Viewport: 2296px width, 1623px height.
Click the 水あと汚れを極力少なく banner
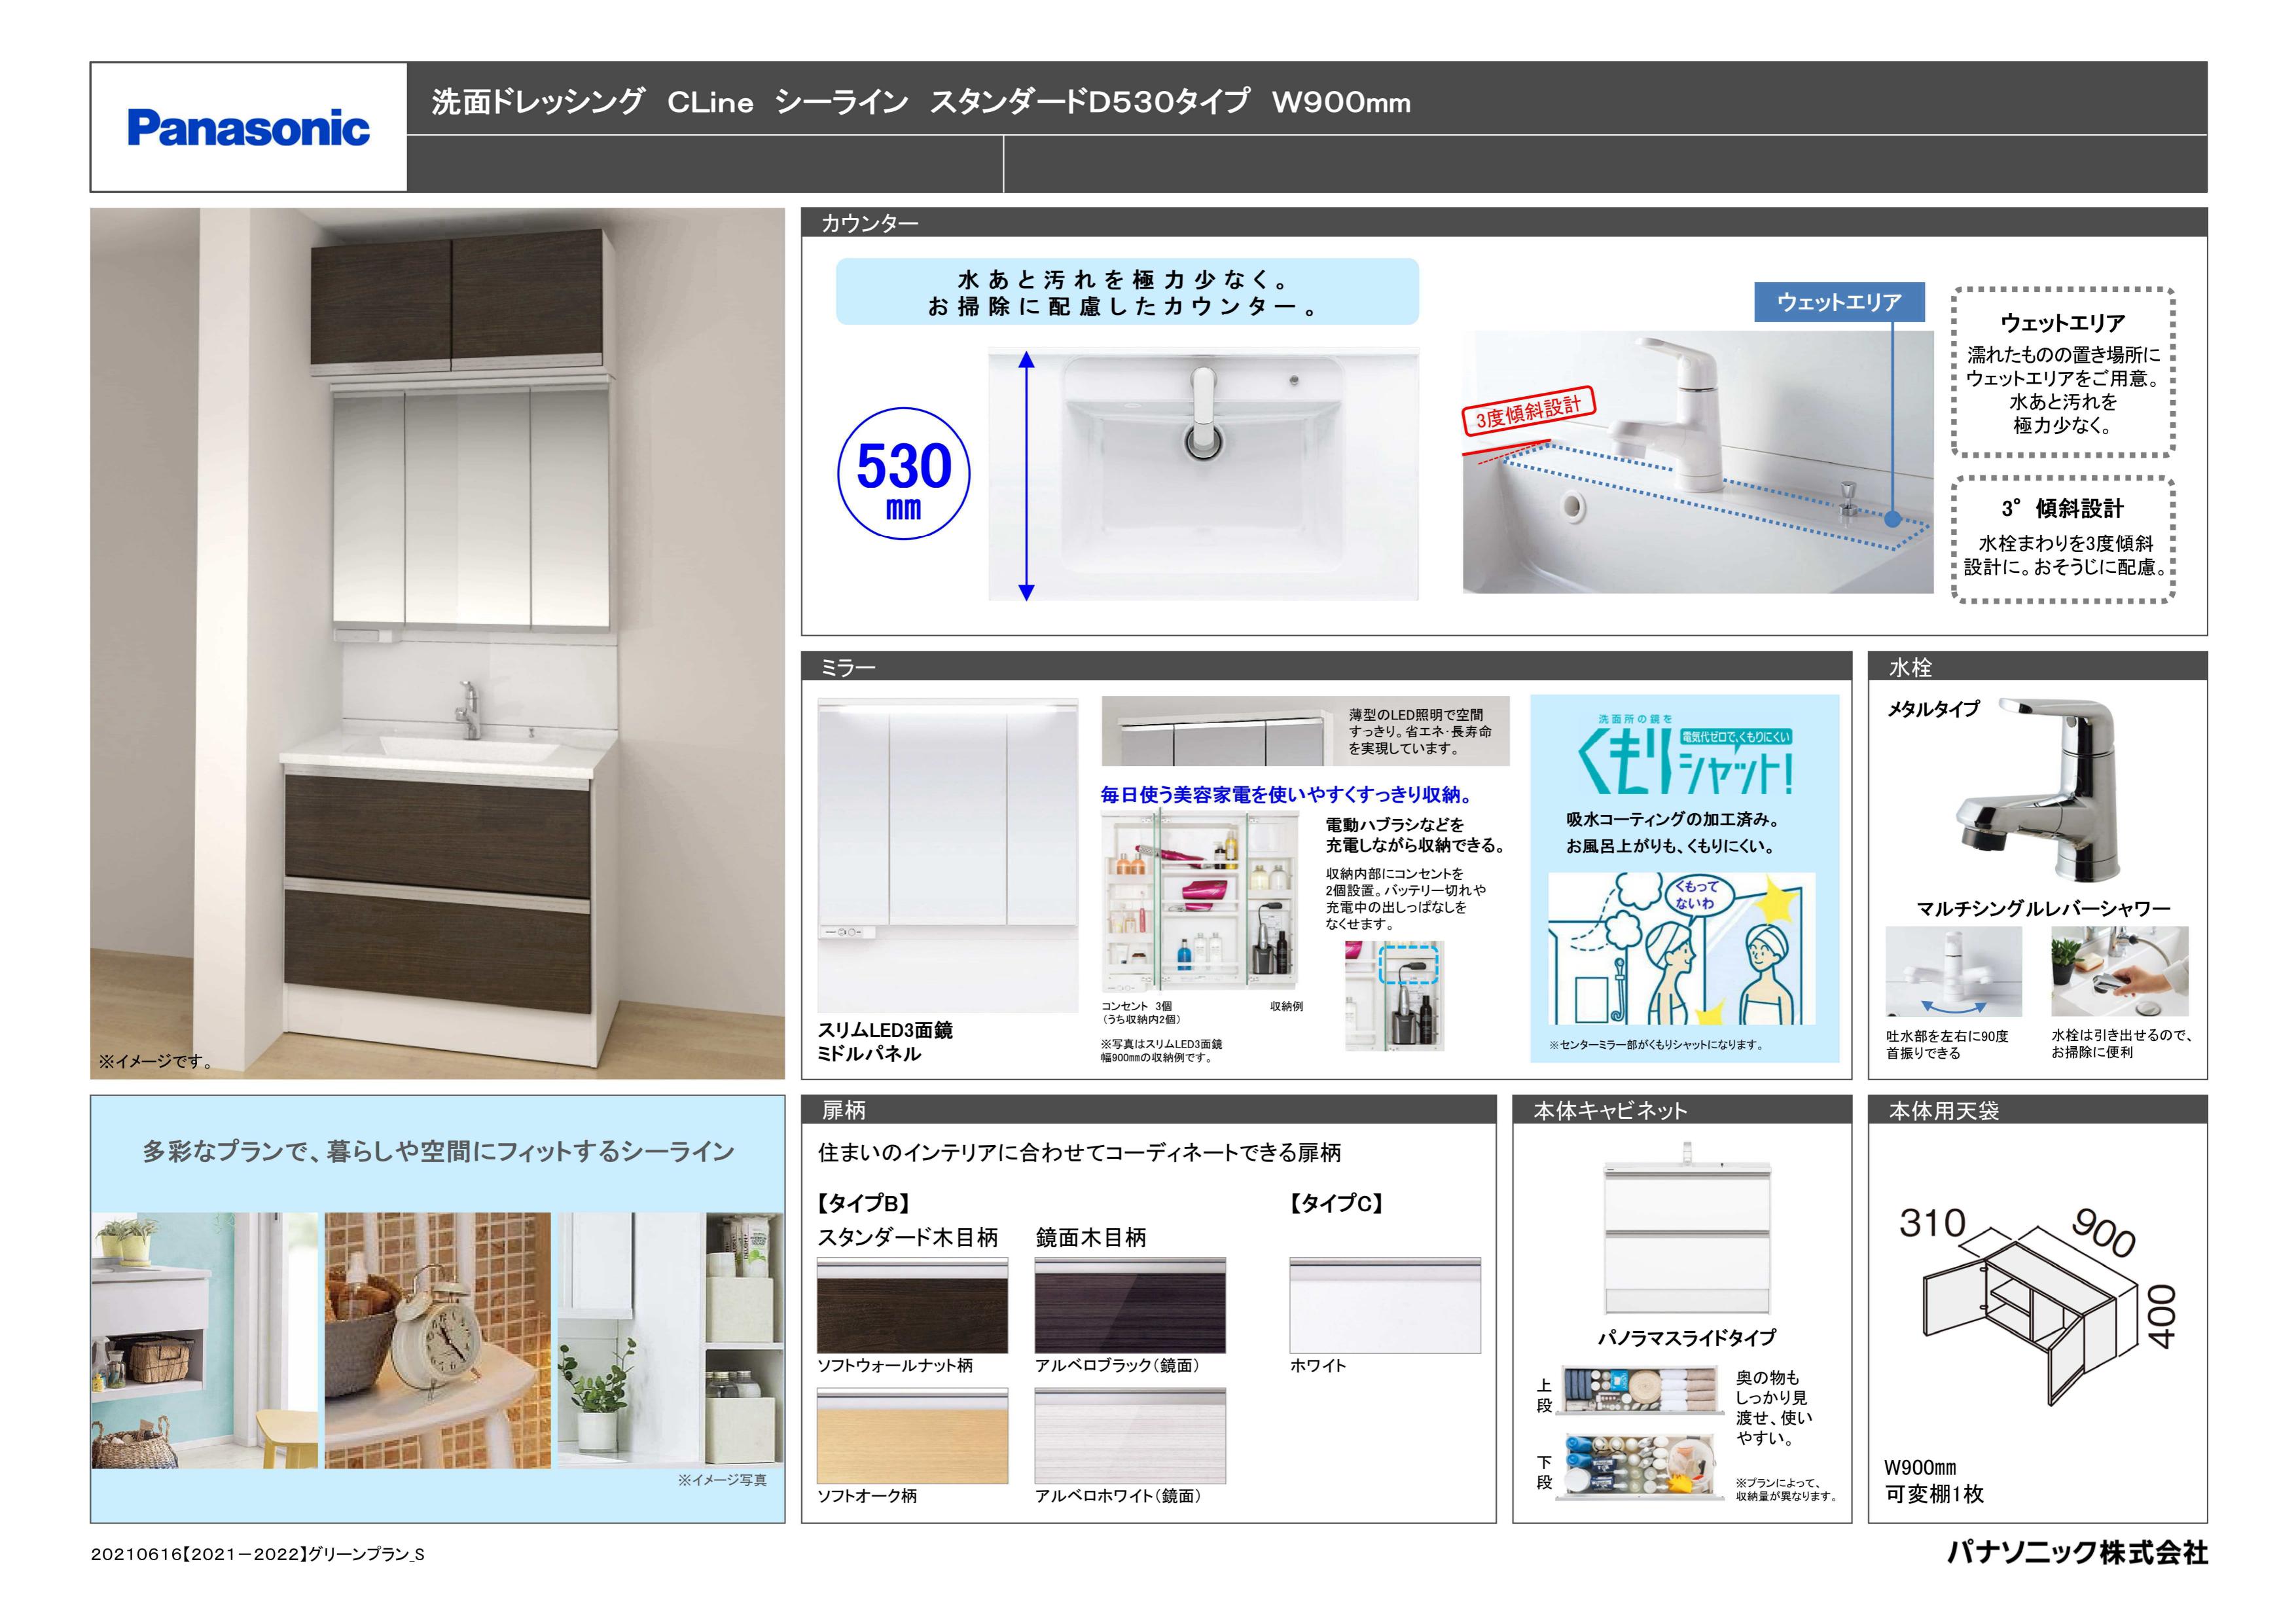(1127, 292)
